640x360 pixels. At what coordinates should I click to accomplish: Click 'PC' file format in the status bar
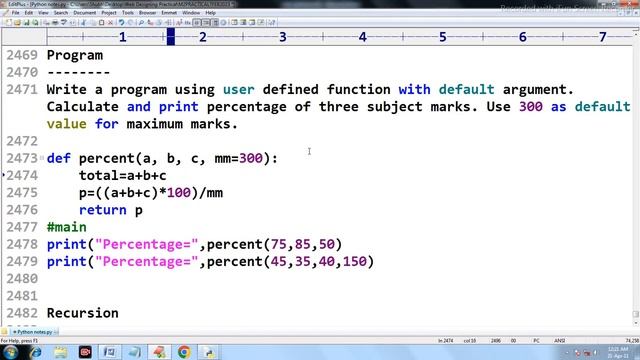pyautogui.click(x=536, y=340)
